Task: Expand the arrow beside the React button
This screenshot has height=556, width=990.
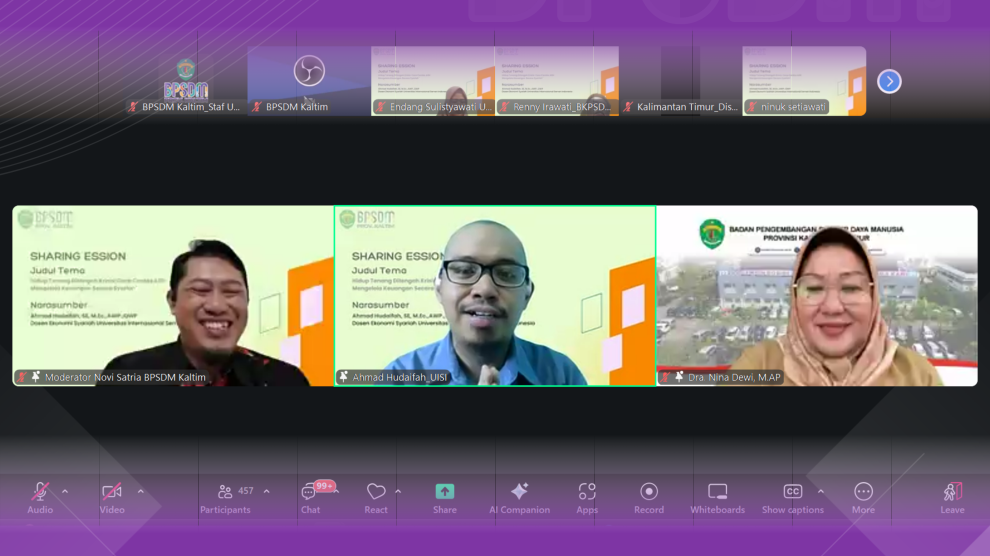Action: pos(398,491)
